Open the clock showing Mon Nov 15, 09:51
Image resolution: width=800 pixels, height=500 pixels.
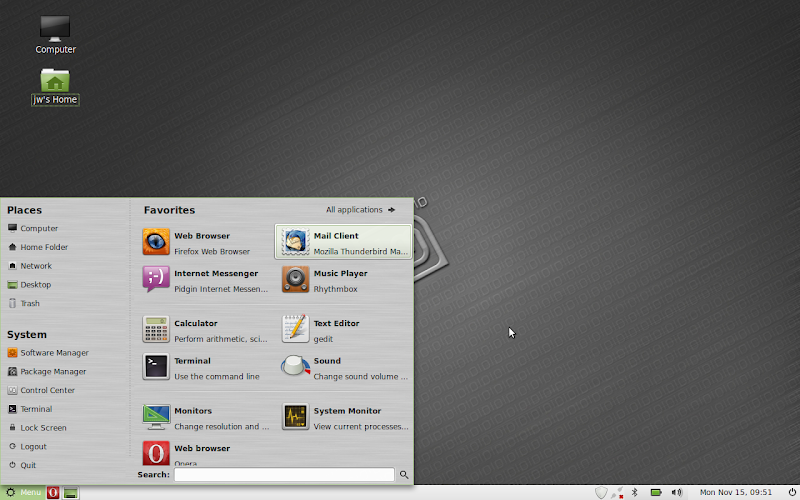[736, 492]
